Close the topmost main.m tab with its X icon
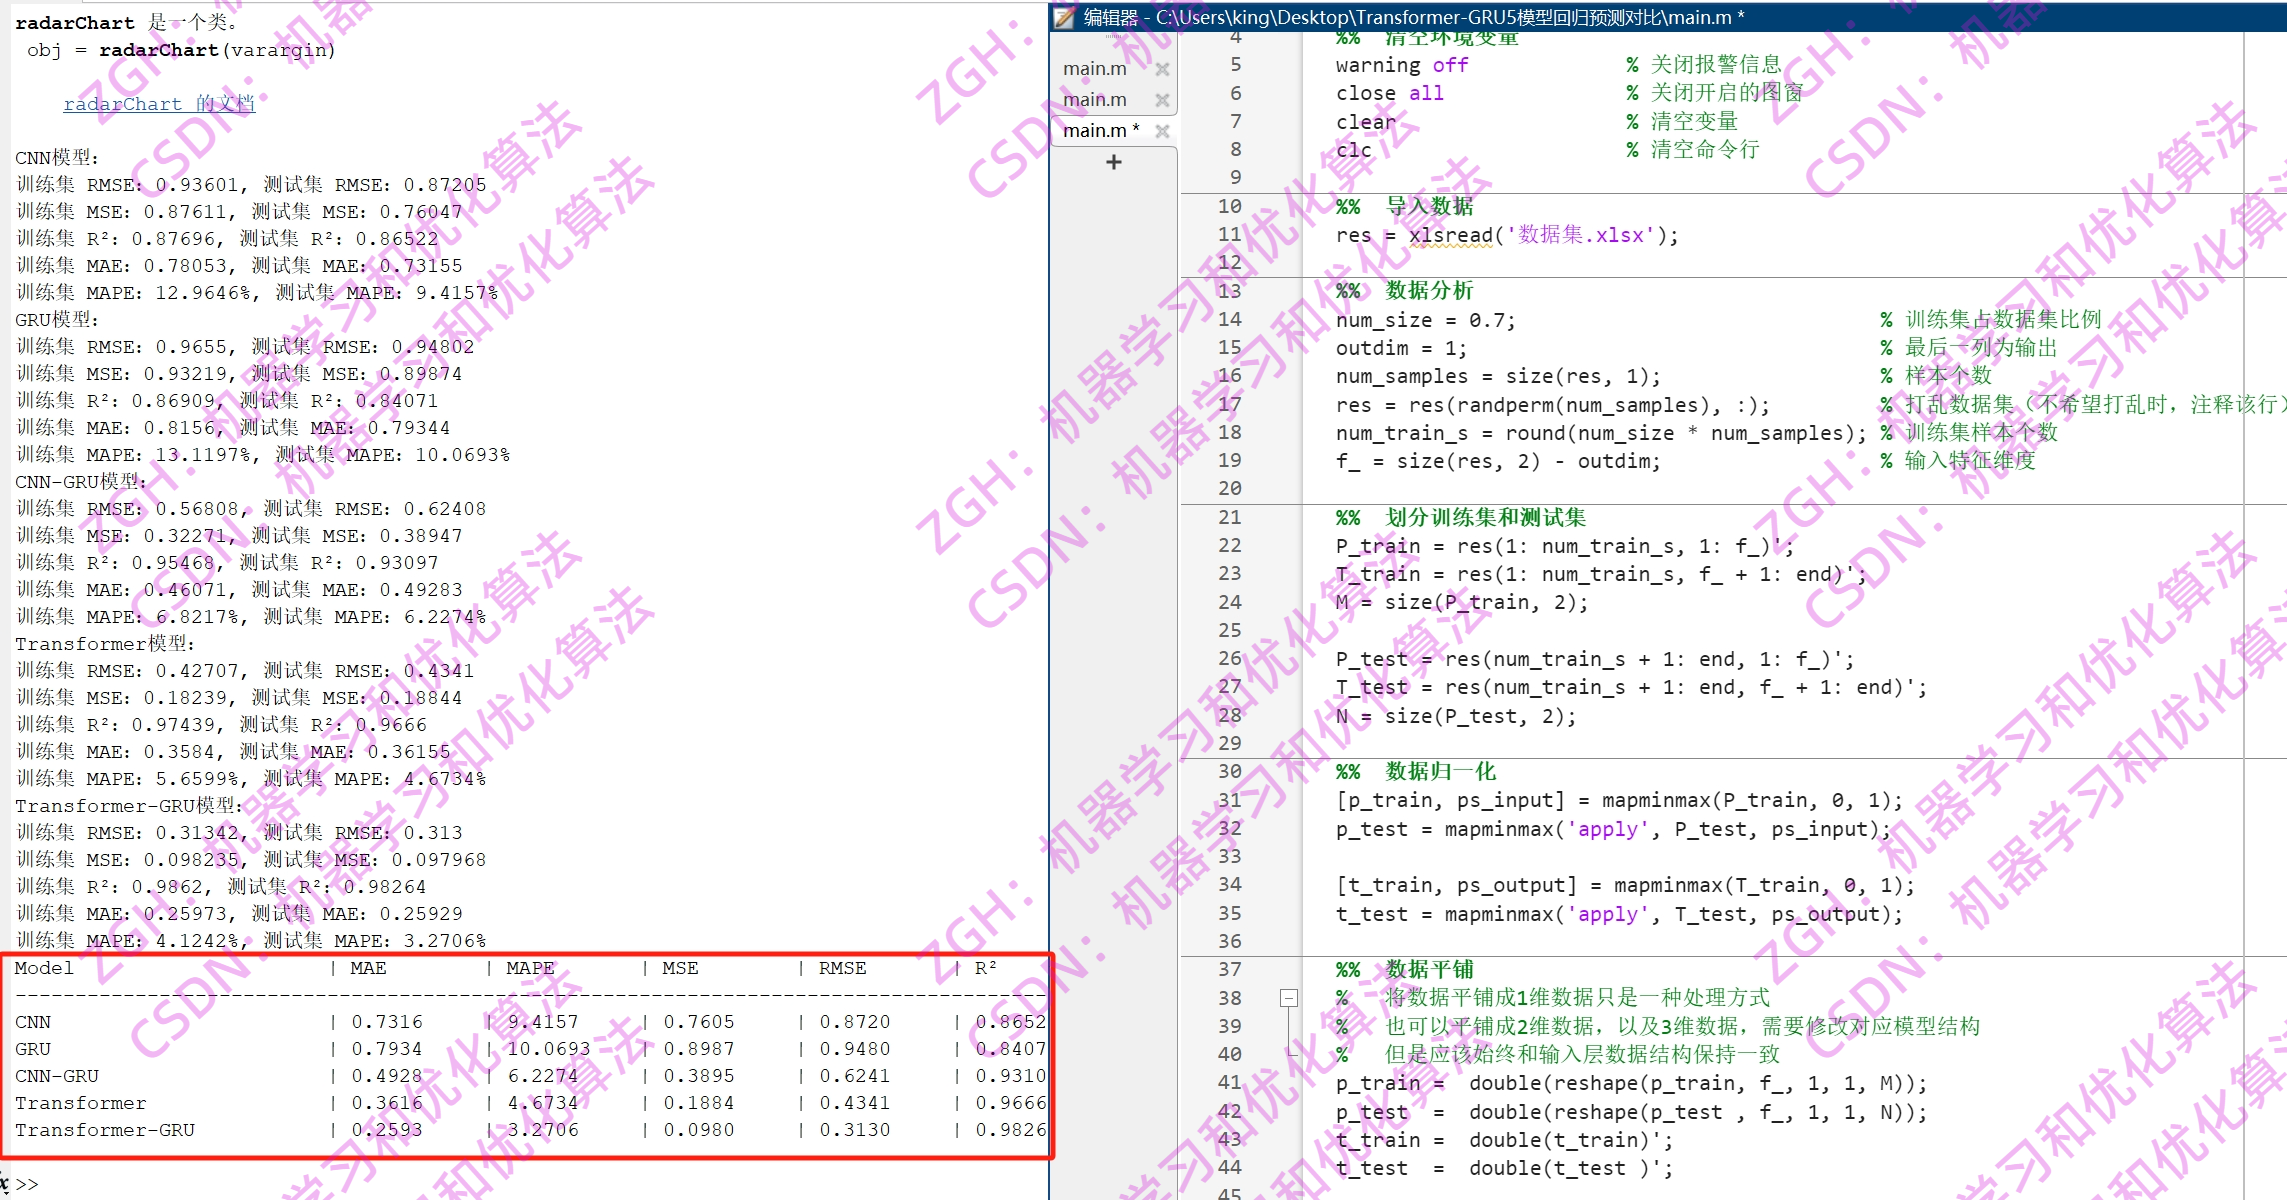2287x1200 pixels. point(1163,68)
